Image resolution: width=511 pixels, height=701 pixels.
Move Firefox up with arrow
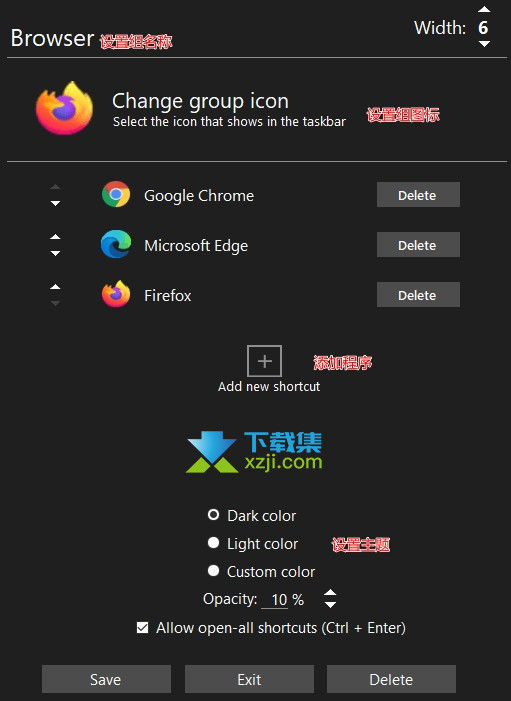pos(55,287)
